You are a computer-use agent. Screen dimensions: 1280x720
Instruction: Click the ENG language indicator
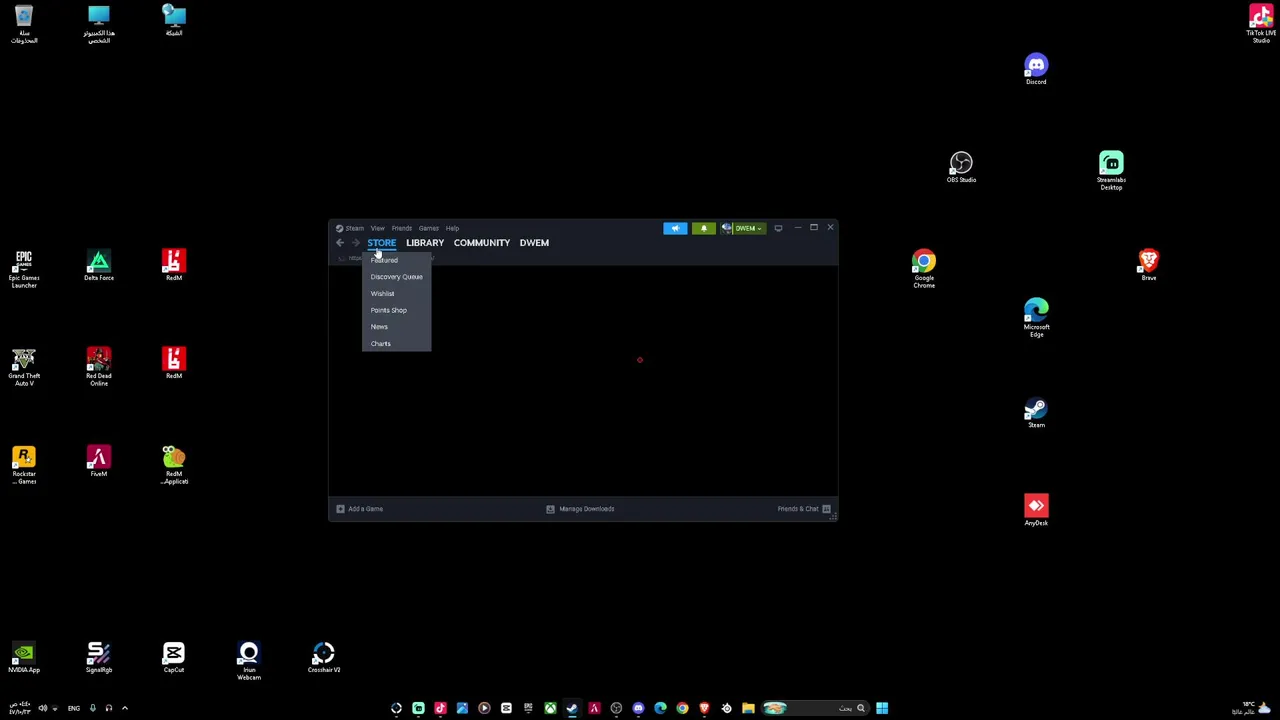pos(74,708)
